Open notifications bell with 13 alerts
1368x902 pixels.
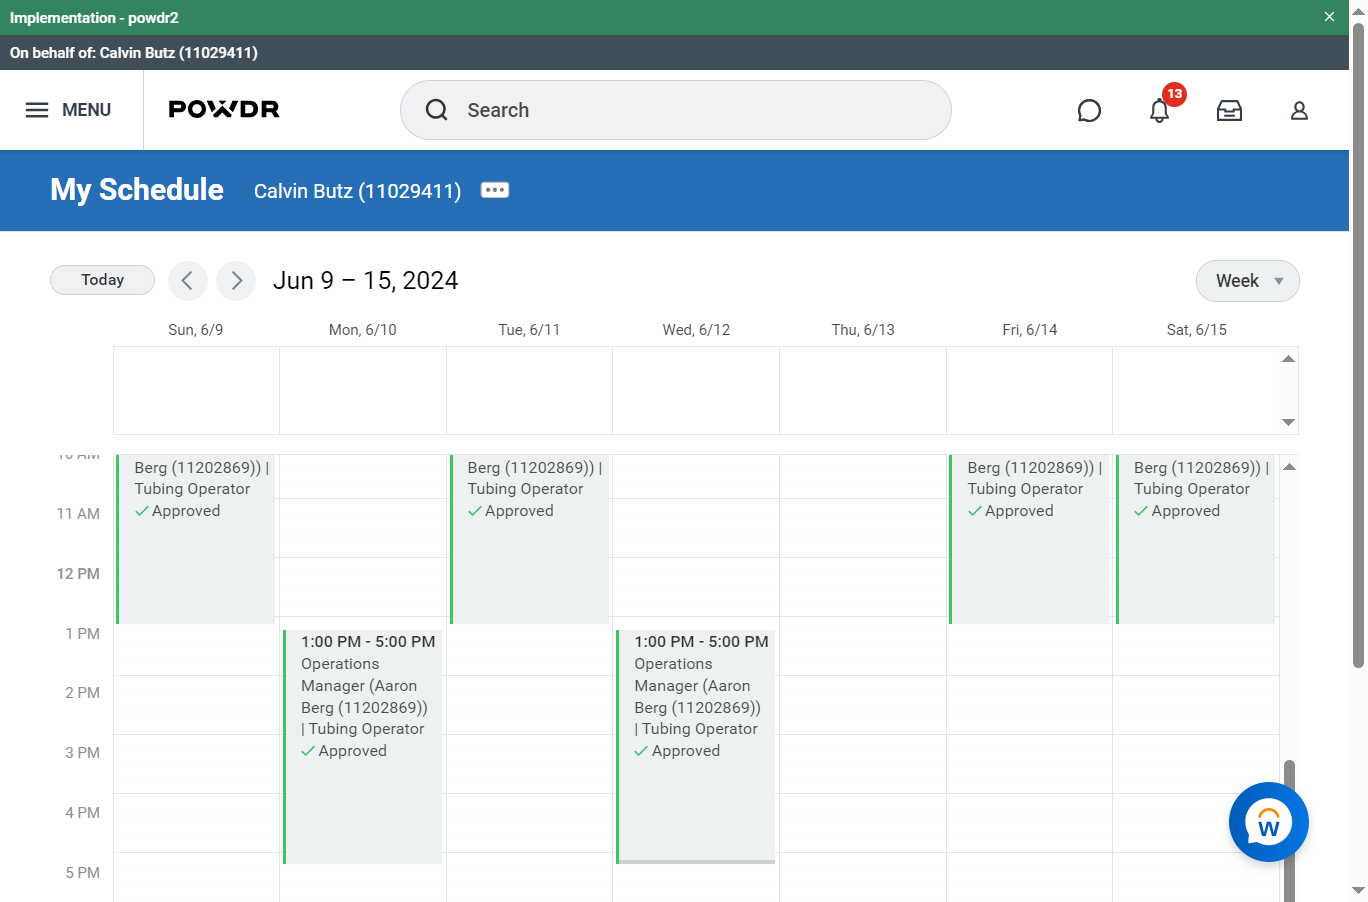[x=1160, y=109]
